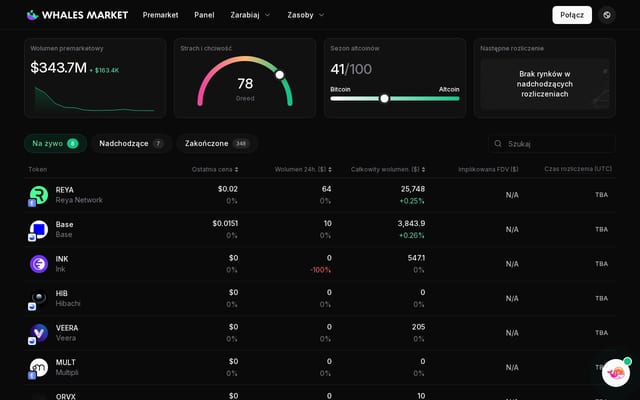This screenshot has height=400, width=640.
Task: Click the premarket volume chart
Action: [95, 99]
